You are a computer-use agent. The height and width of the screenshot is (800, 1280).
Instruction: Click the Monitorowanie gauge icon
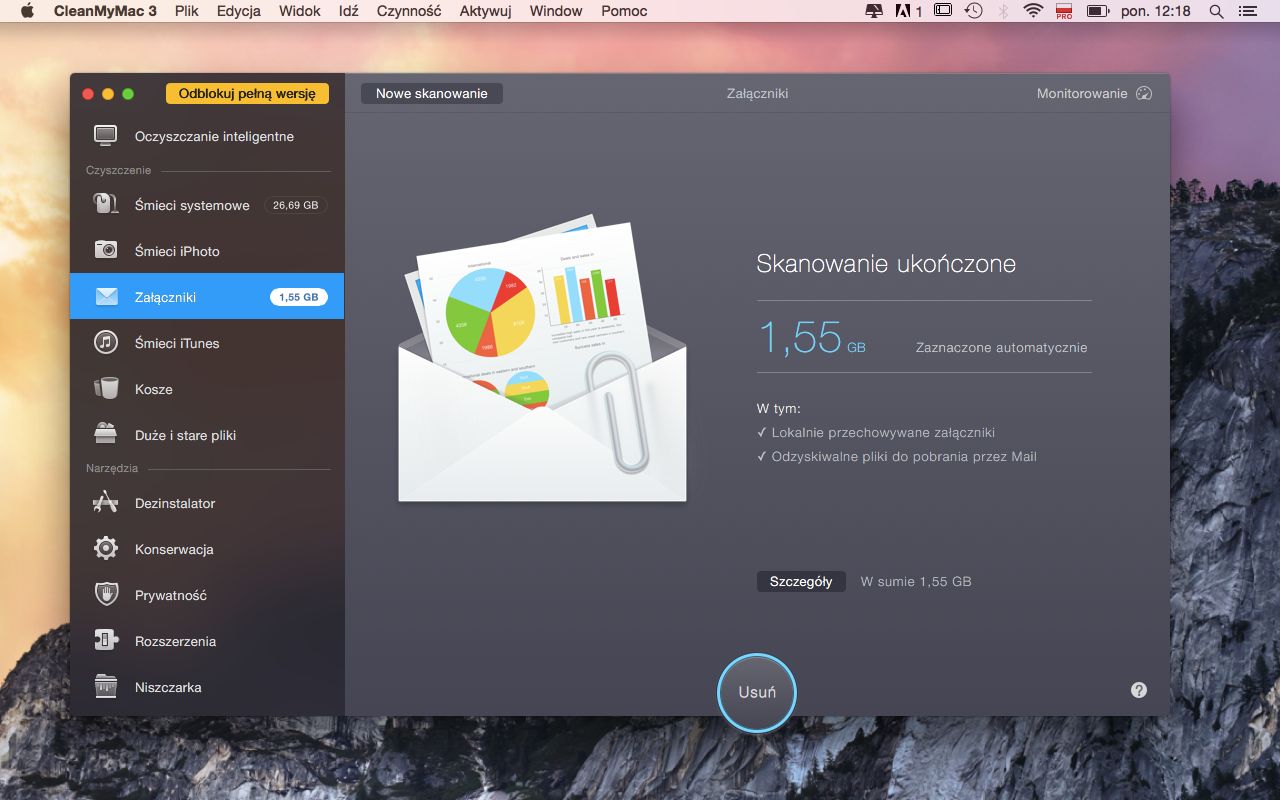tap(1145, 93)
